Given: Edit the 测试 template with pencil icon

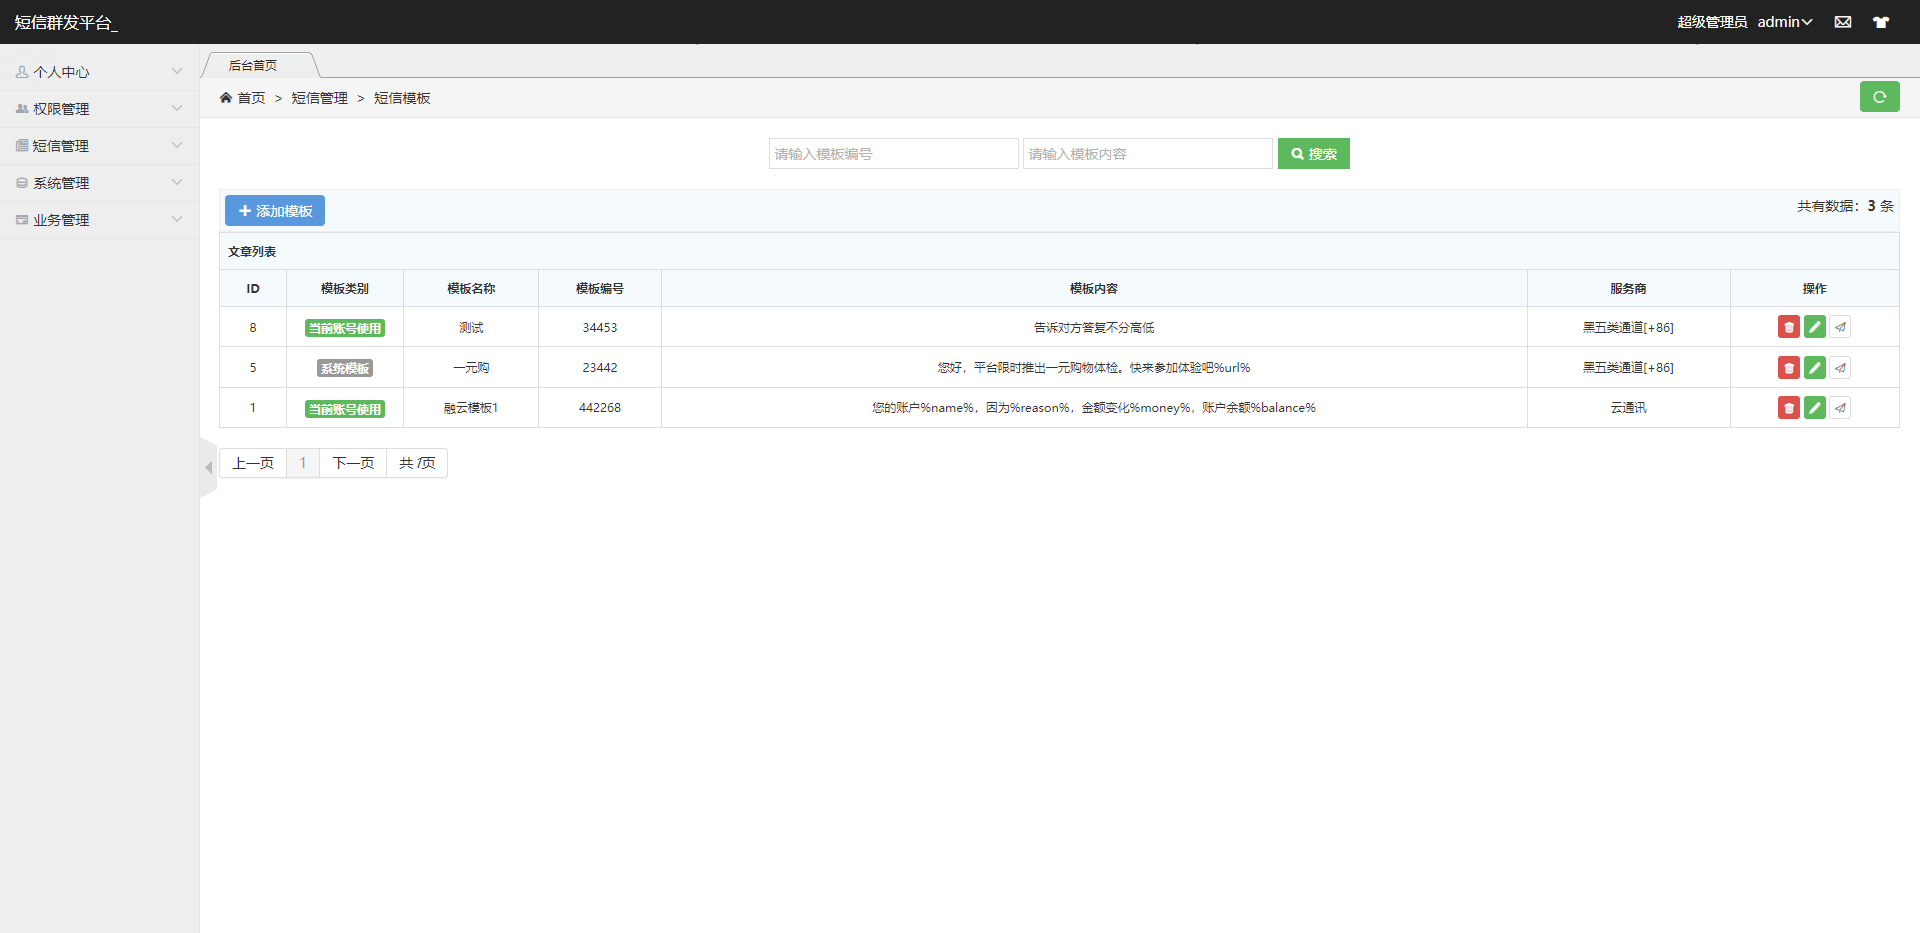Looking at the screenshot, I should 1814,327.
